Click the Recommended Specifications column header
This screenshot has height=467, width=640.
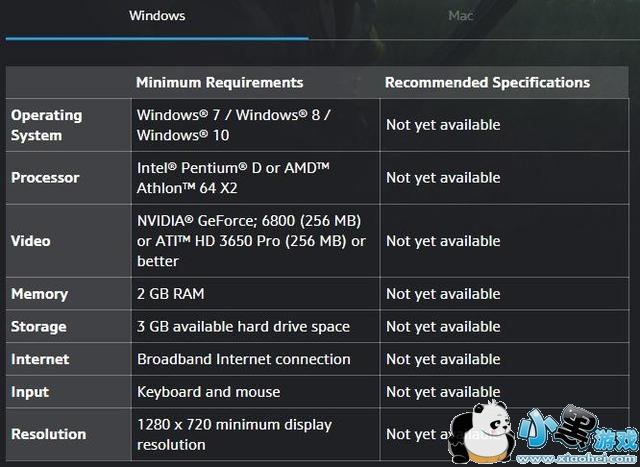coord(487,82)
